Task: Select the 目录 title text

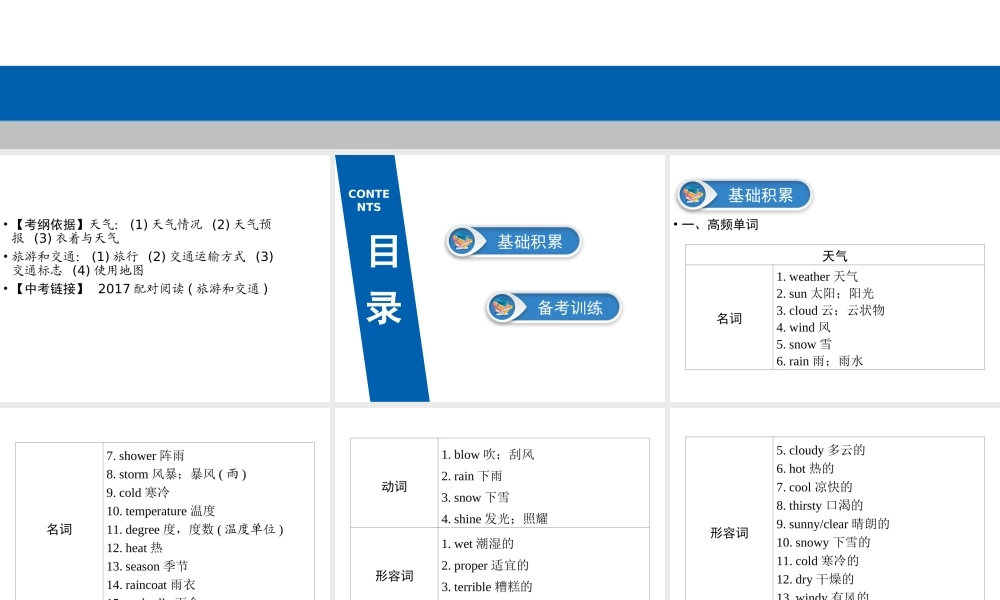Action: pyautogui.click(x=384, y=280)
